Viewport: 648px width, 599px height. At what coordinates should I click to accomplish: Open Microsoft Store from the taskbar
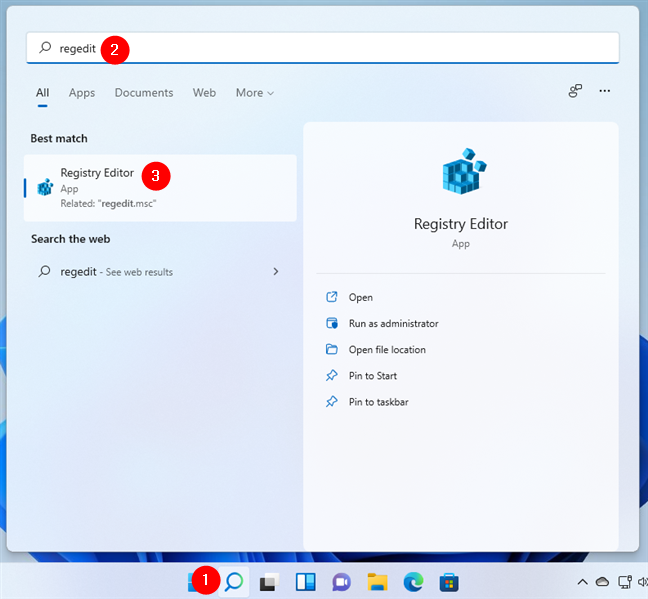tap(449, 582)
